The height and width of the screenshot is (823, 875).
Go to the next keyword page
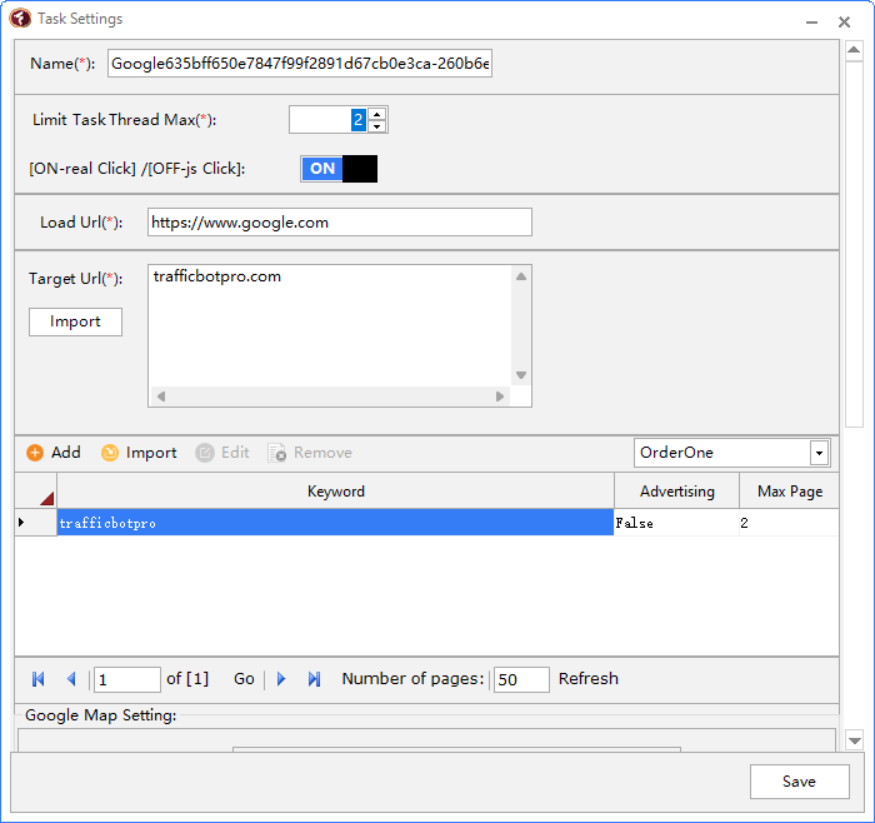[281, 679]
